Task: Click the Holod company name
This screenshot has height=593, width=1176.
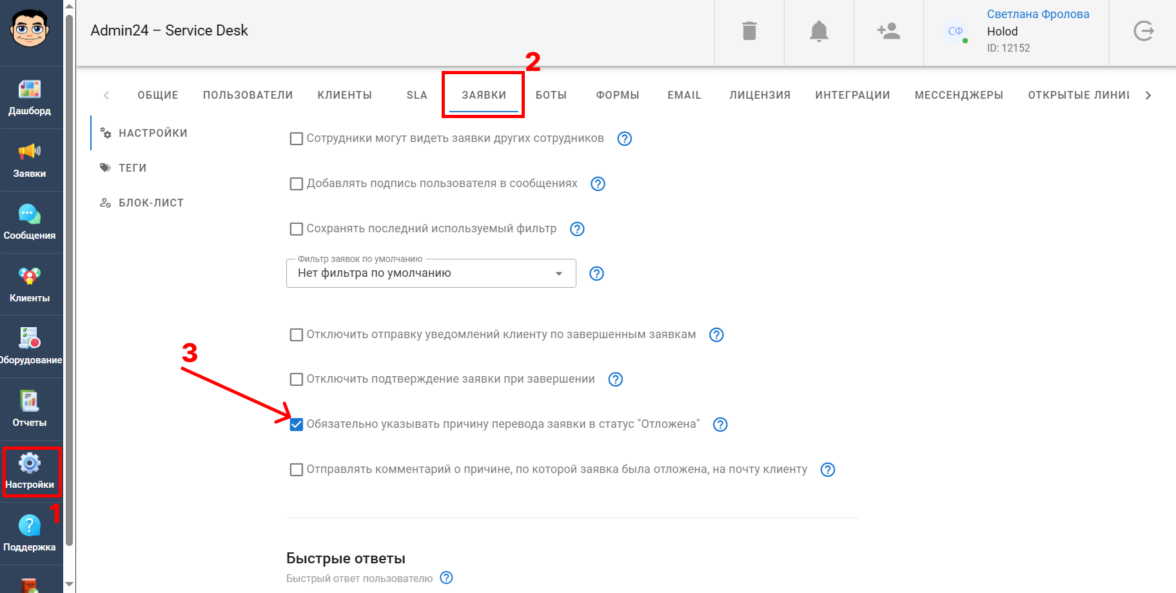Action: coord(1002,31)
